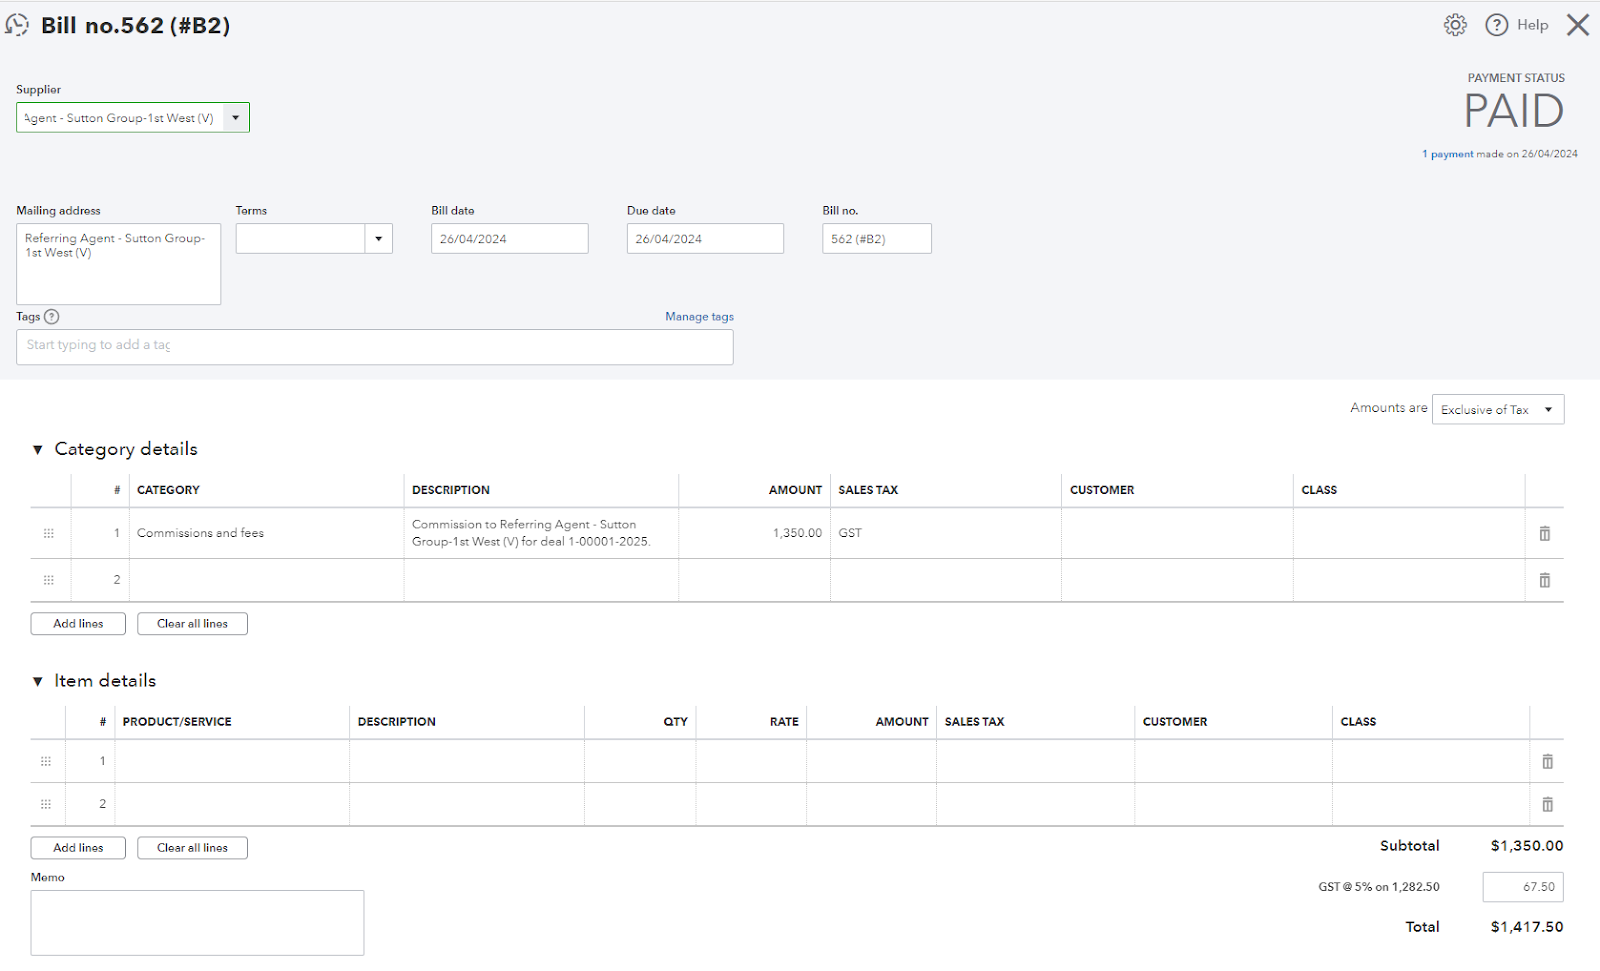
Task: Click the Help question mark icon
Action: (1496, 25)
